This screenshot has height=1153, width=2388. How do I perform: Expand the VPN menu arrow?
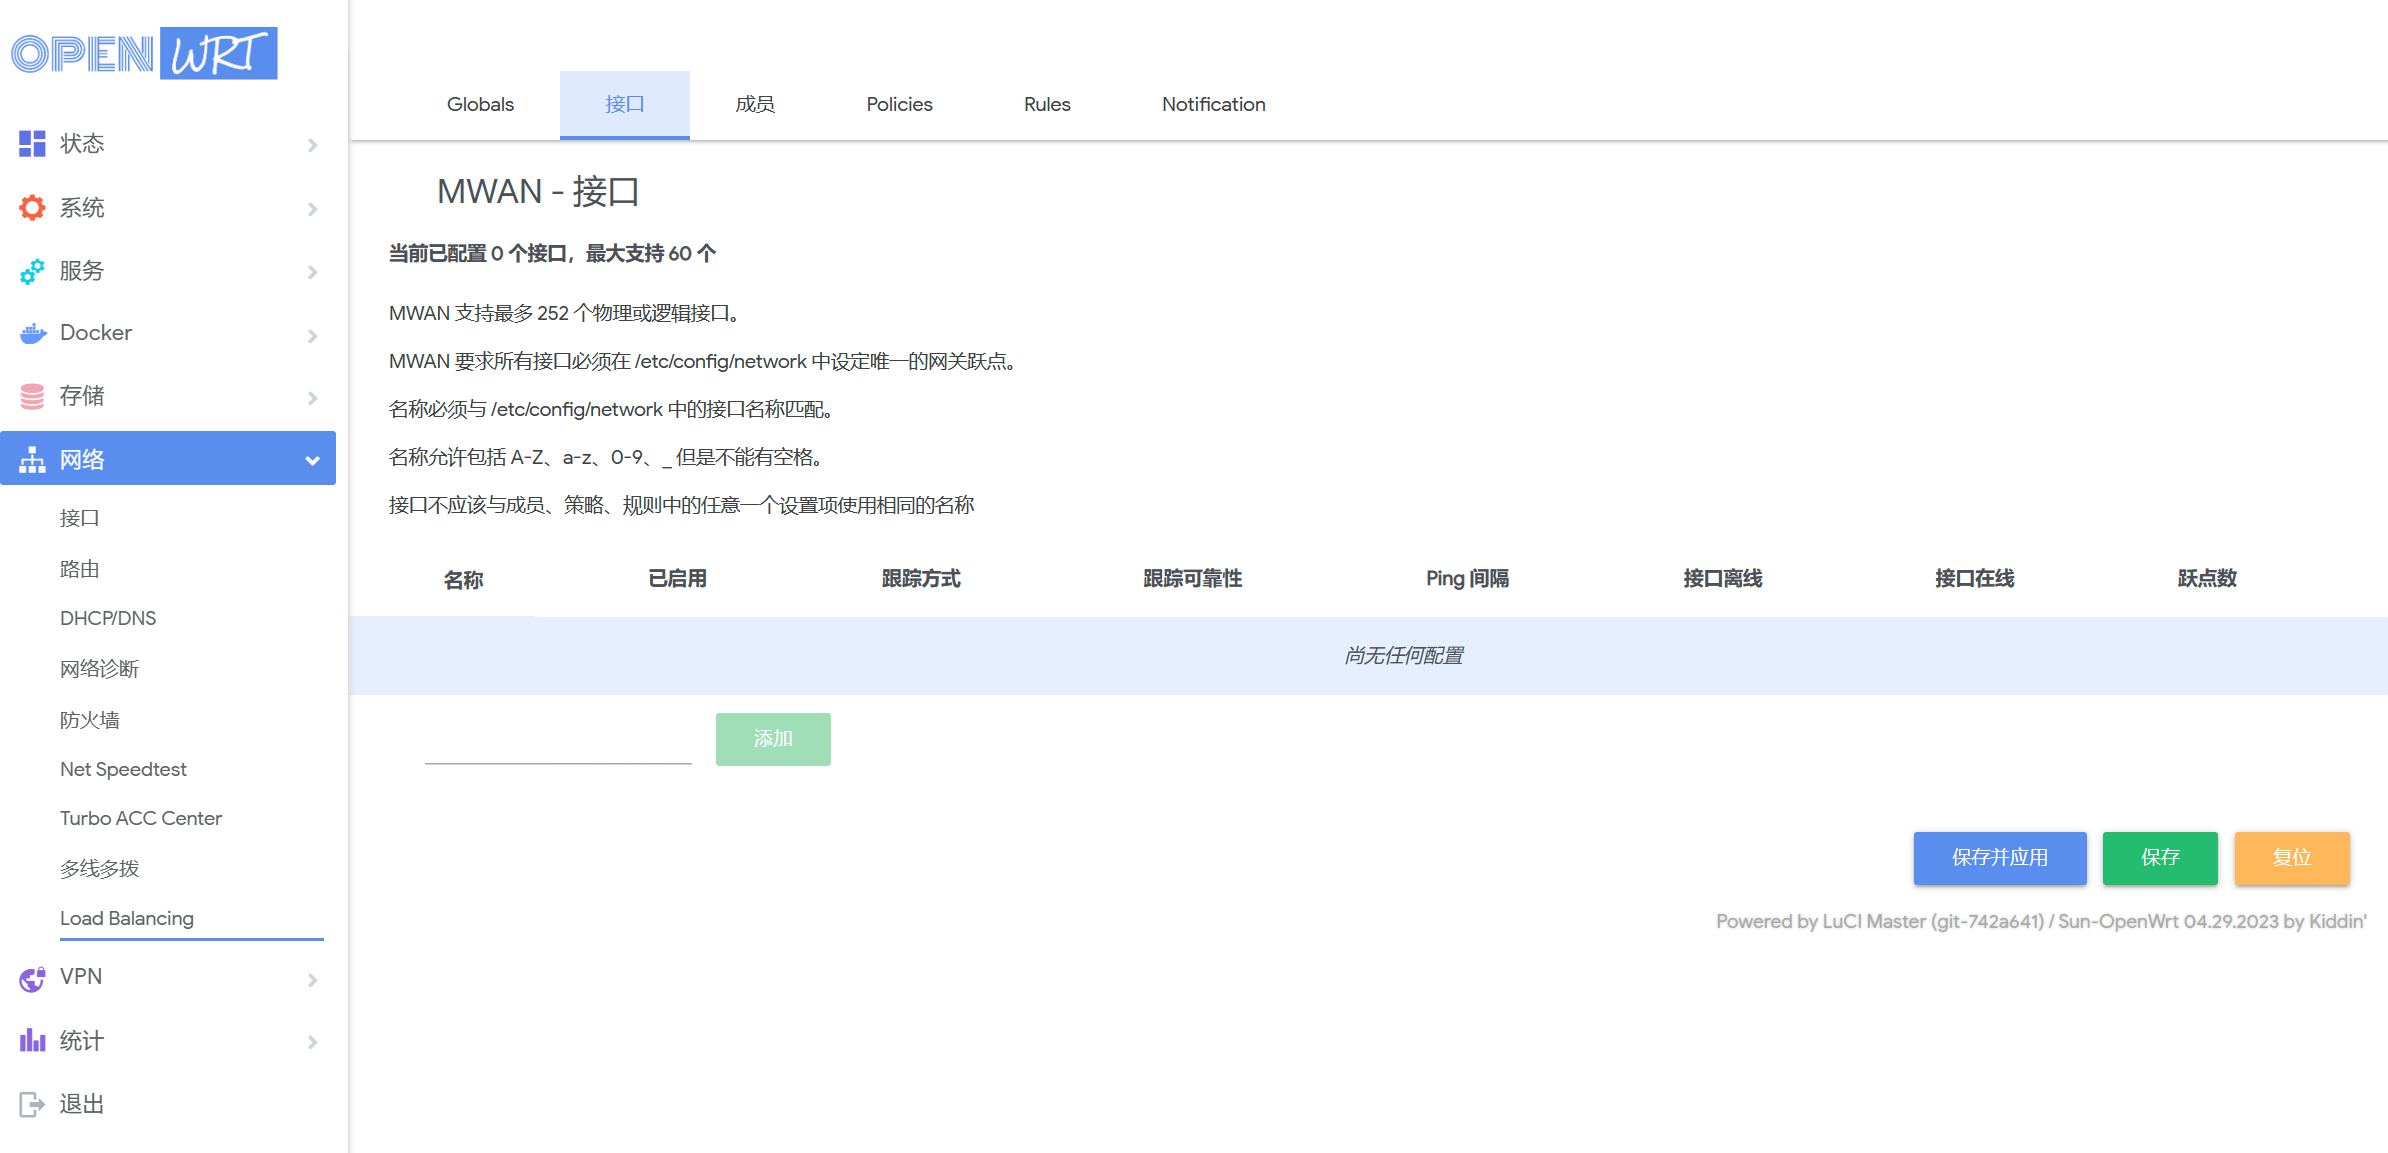[x=312, y=979]
